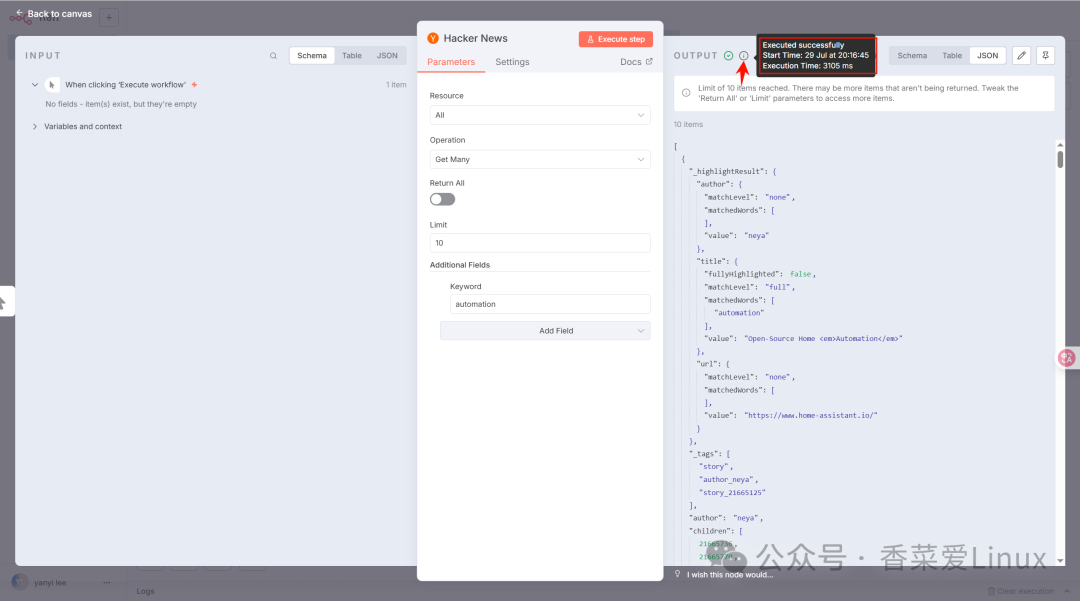Click the translate floating icon
The height and width of the screenshot is (601, 1080).
pos(1066,358)
